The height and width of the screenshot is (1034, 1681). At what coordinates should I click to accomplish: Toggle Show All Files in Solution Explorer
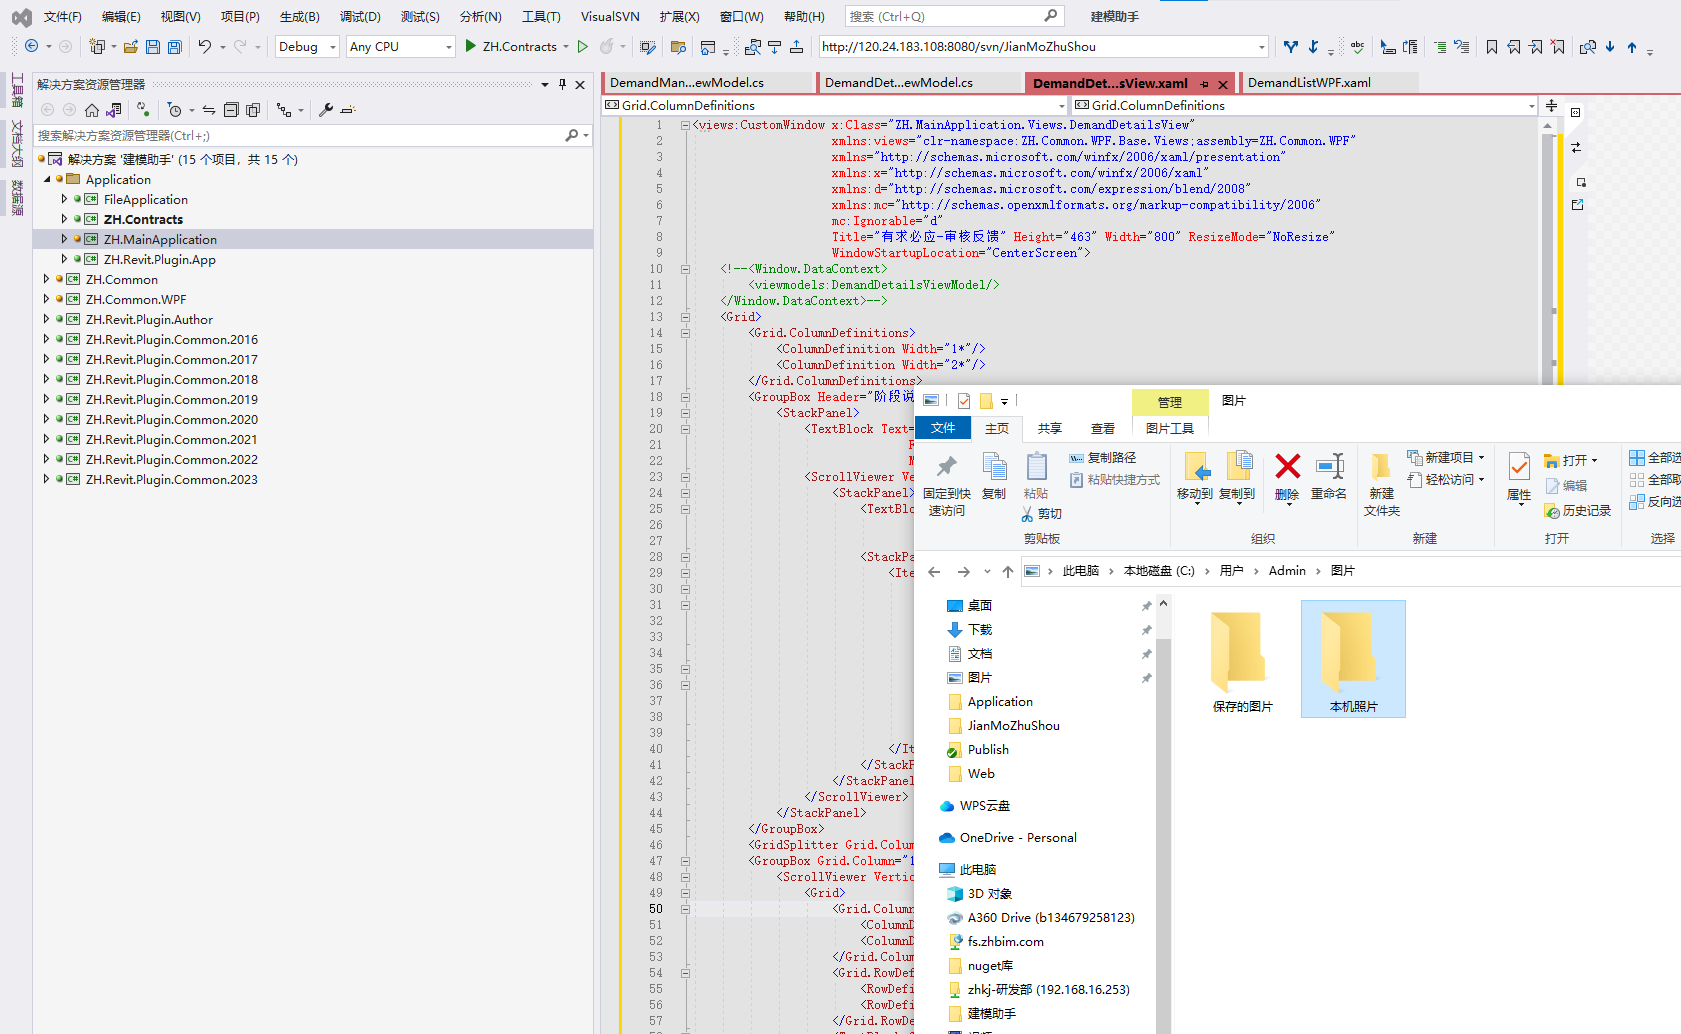[253, 110]
